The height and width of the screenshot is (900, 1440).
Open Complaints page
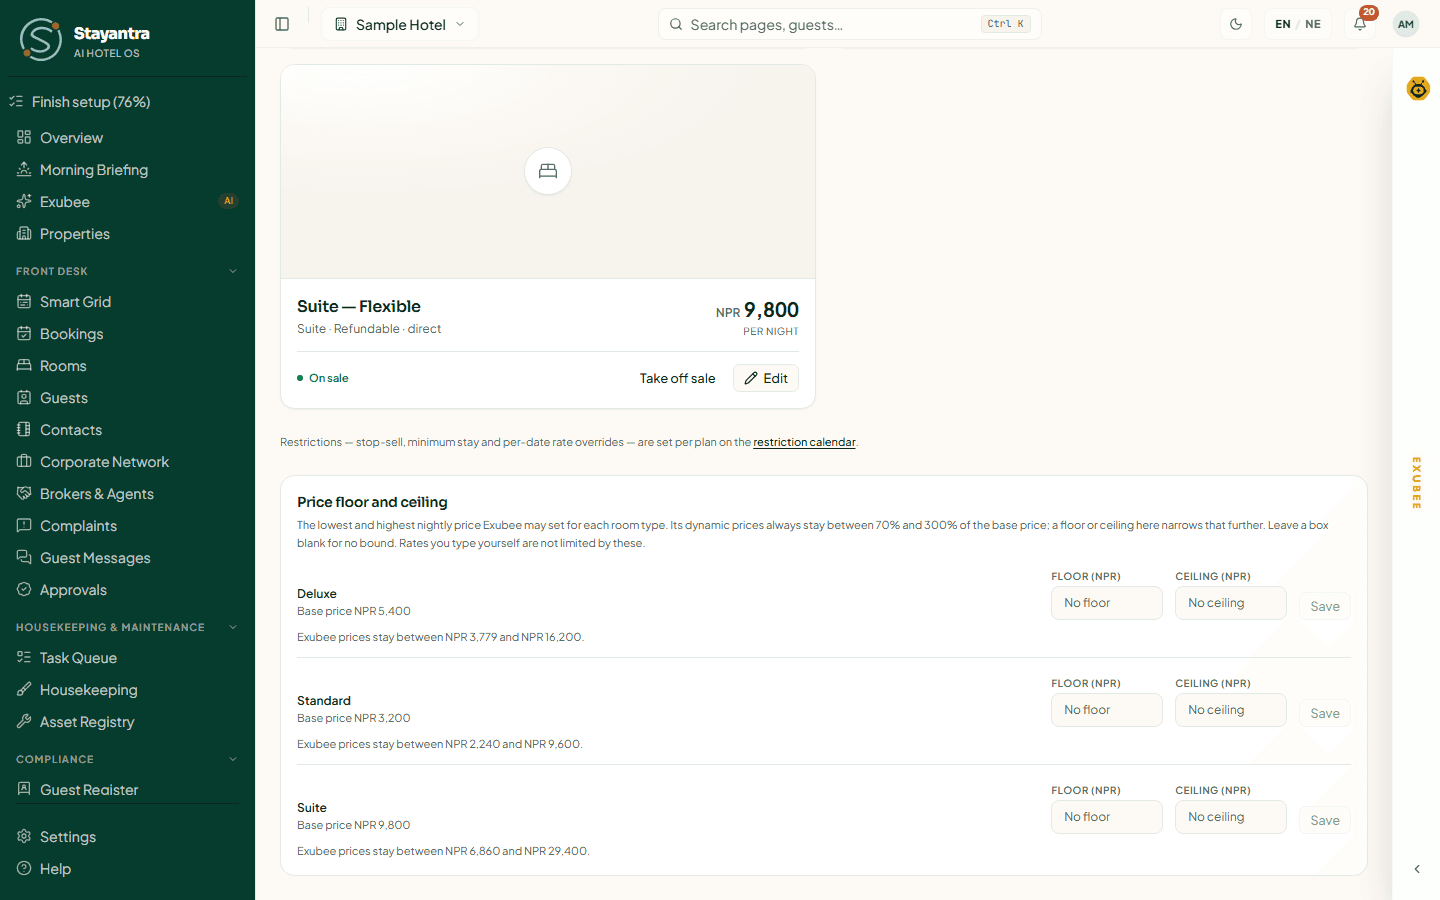pos(127,526)
